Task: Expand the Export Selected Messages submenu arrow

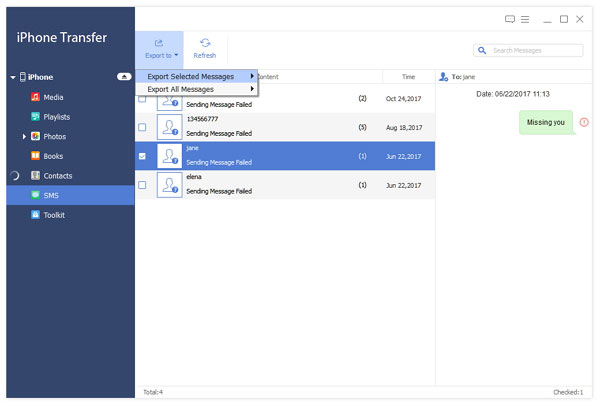Action: (x=252, y=76)
